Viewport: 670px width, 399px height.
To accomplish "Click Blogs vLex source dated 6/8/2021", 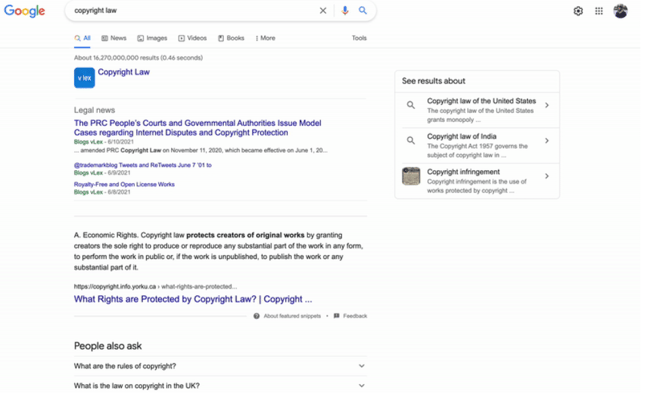I will [88, 192].
